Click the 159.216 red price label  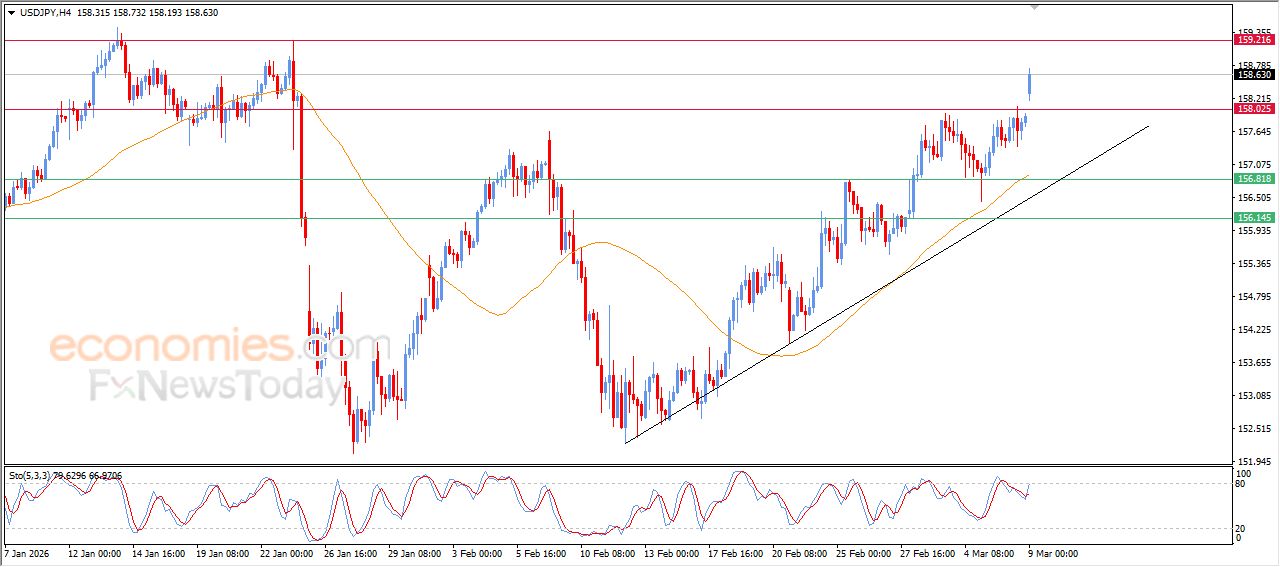[x=1254, y=40]
